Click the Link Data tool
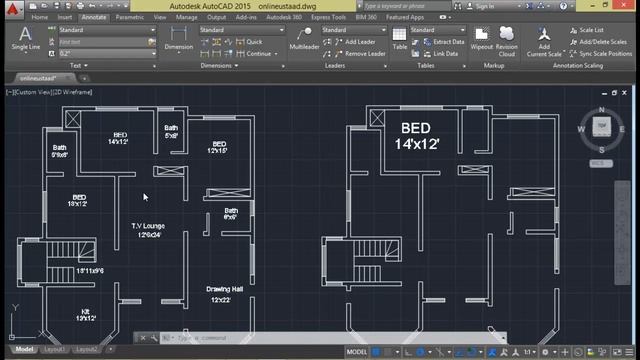 (441, 53)
